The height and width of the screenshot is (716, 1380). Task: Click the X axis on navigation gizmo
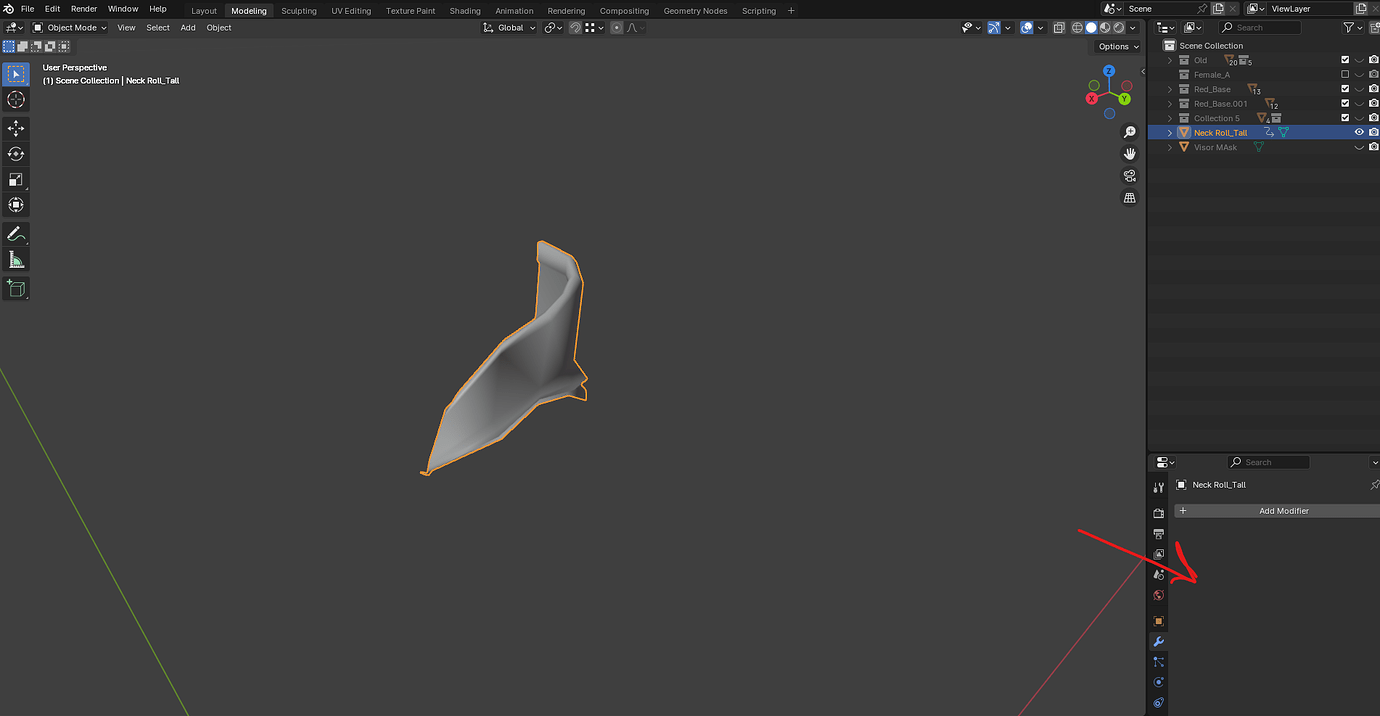[x=1092, y=99]
